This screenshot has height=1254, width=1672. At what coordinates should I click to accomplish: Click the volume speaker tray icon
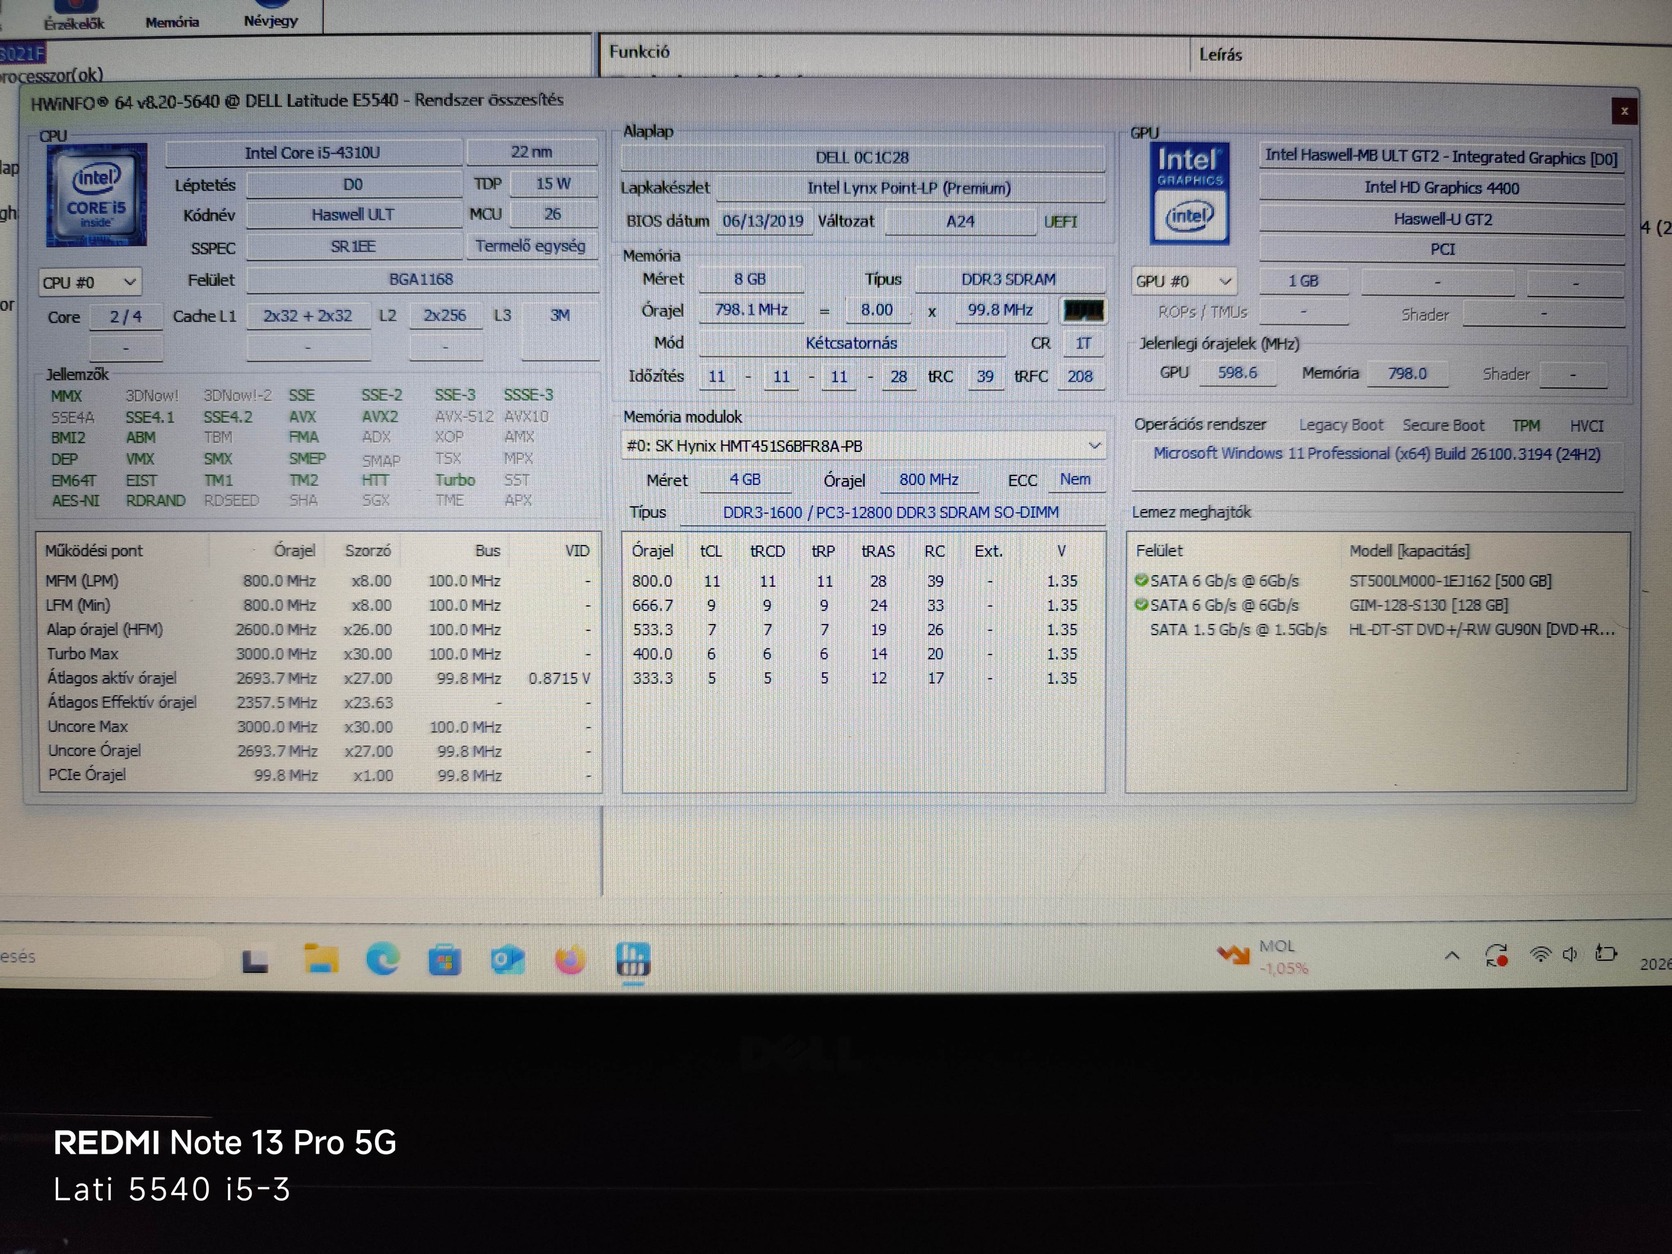coord(1570,954)
